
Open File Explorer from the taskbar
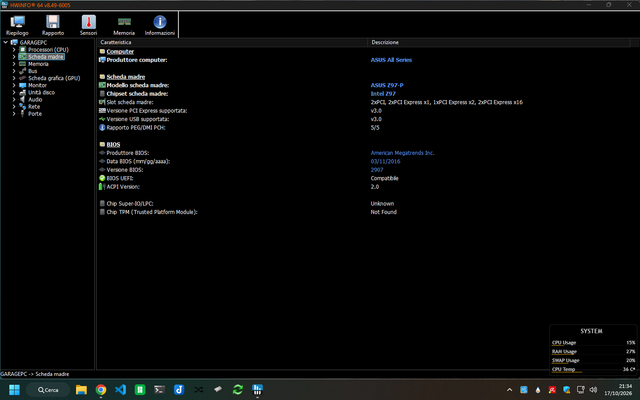coord(81,390)
